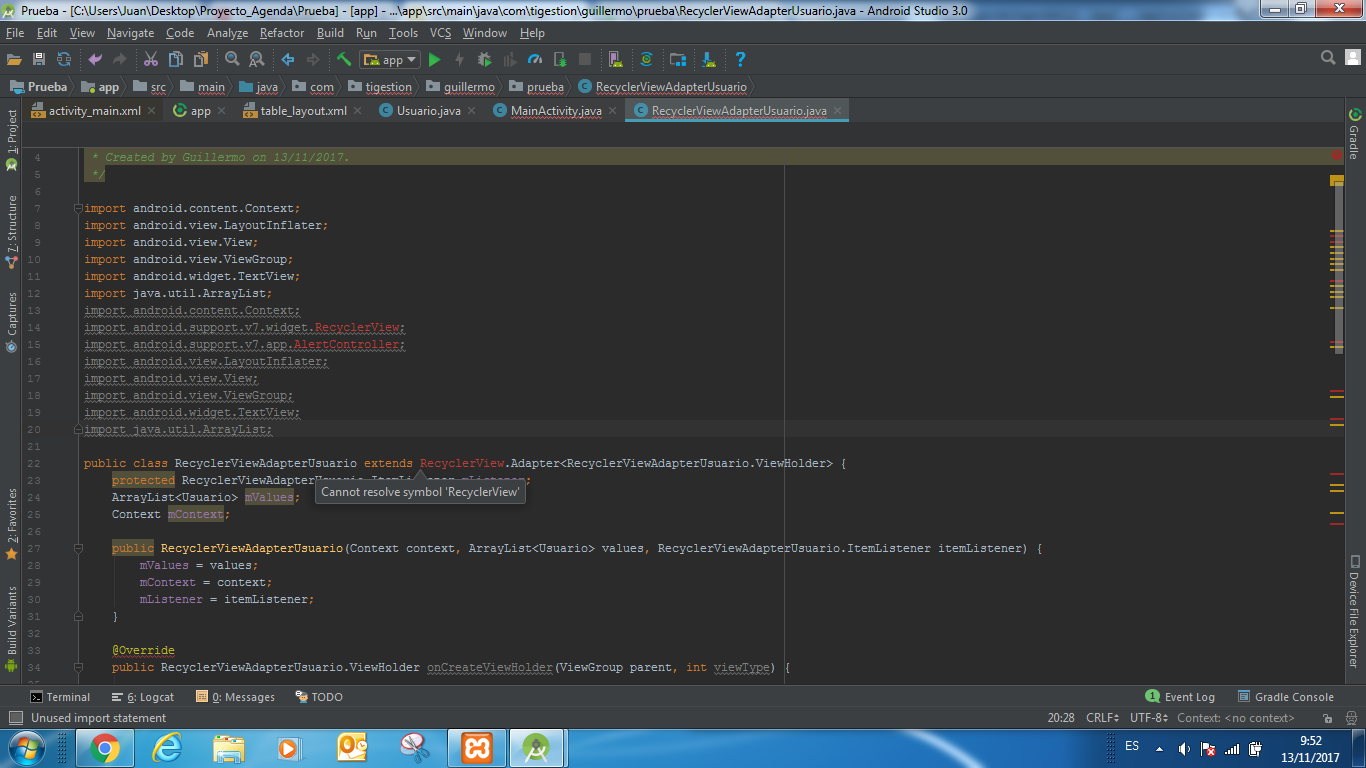Open the app run configuration dropdown

[390, 60]
